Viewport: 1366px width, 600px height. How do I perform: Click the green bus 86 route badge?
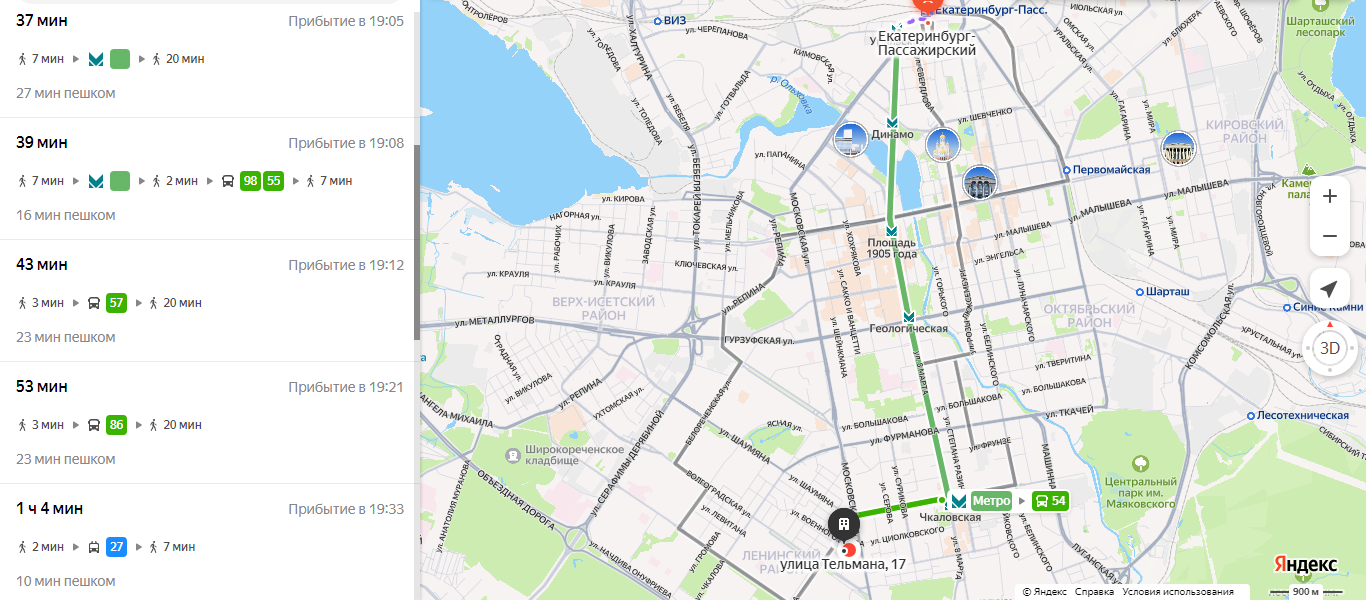click(117, 425)
